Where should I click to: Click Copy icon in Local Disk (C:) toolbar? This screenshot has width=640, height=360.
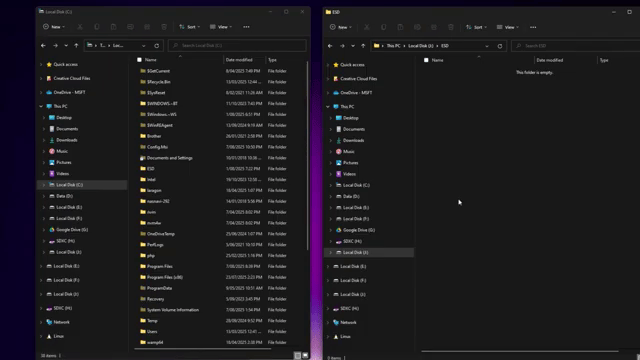coord(97,27)
